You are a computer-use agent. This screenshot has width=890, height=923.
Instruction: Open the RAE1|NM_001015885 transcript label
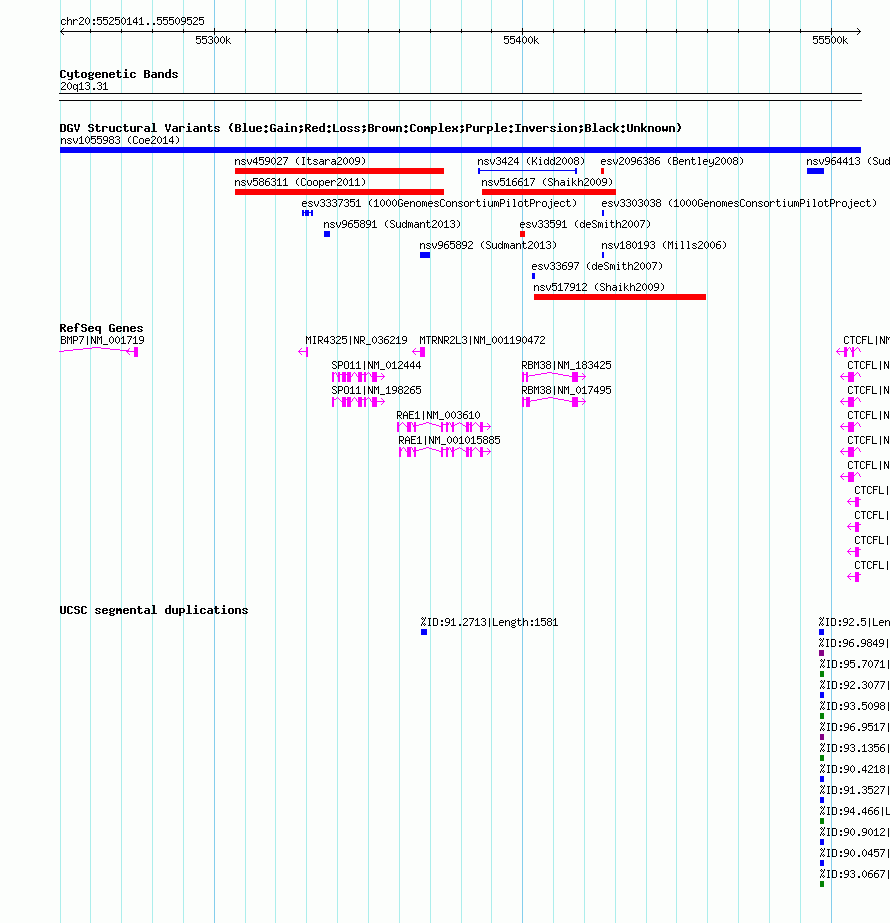click(x=449, y=440)
